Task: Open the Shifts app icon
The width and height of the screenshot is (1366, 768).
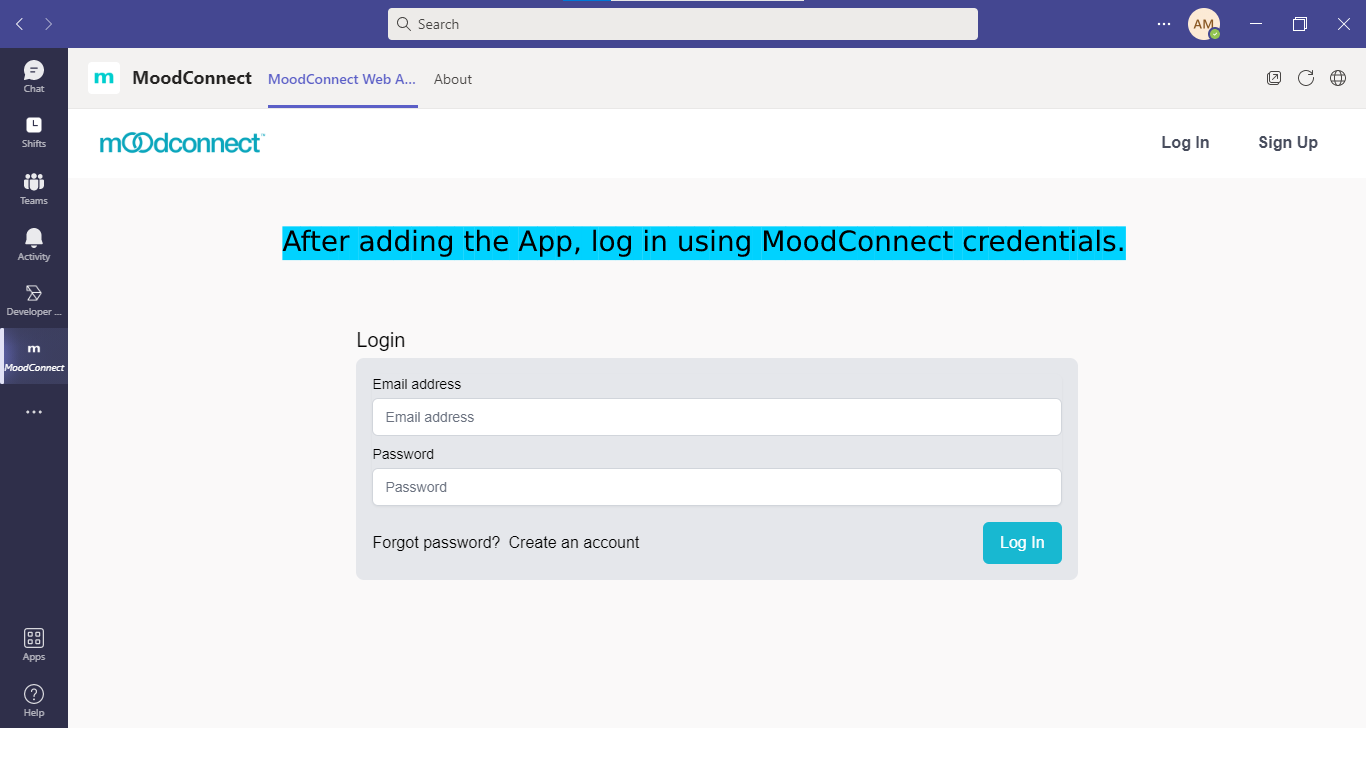Action: tap(34, 131)
